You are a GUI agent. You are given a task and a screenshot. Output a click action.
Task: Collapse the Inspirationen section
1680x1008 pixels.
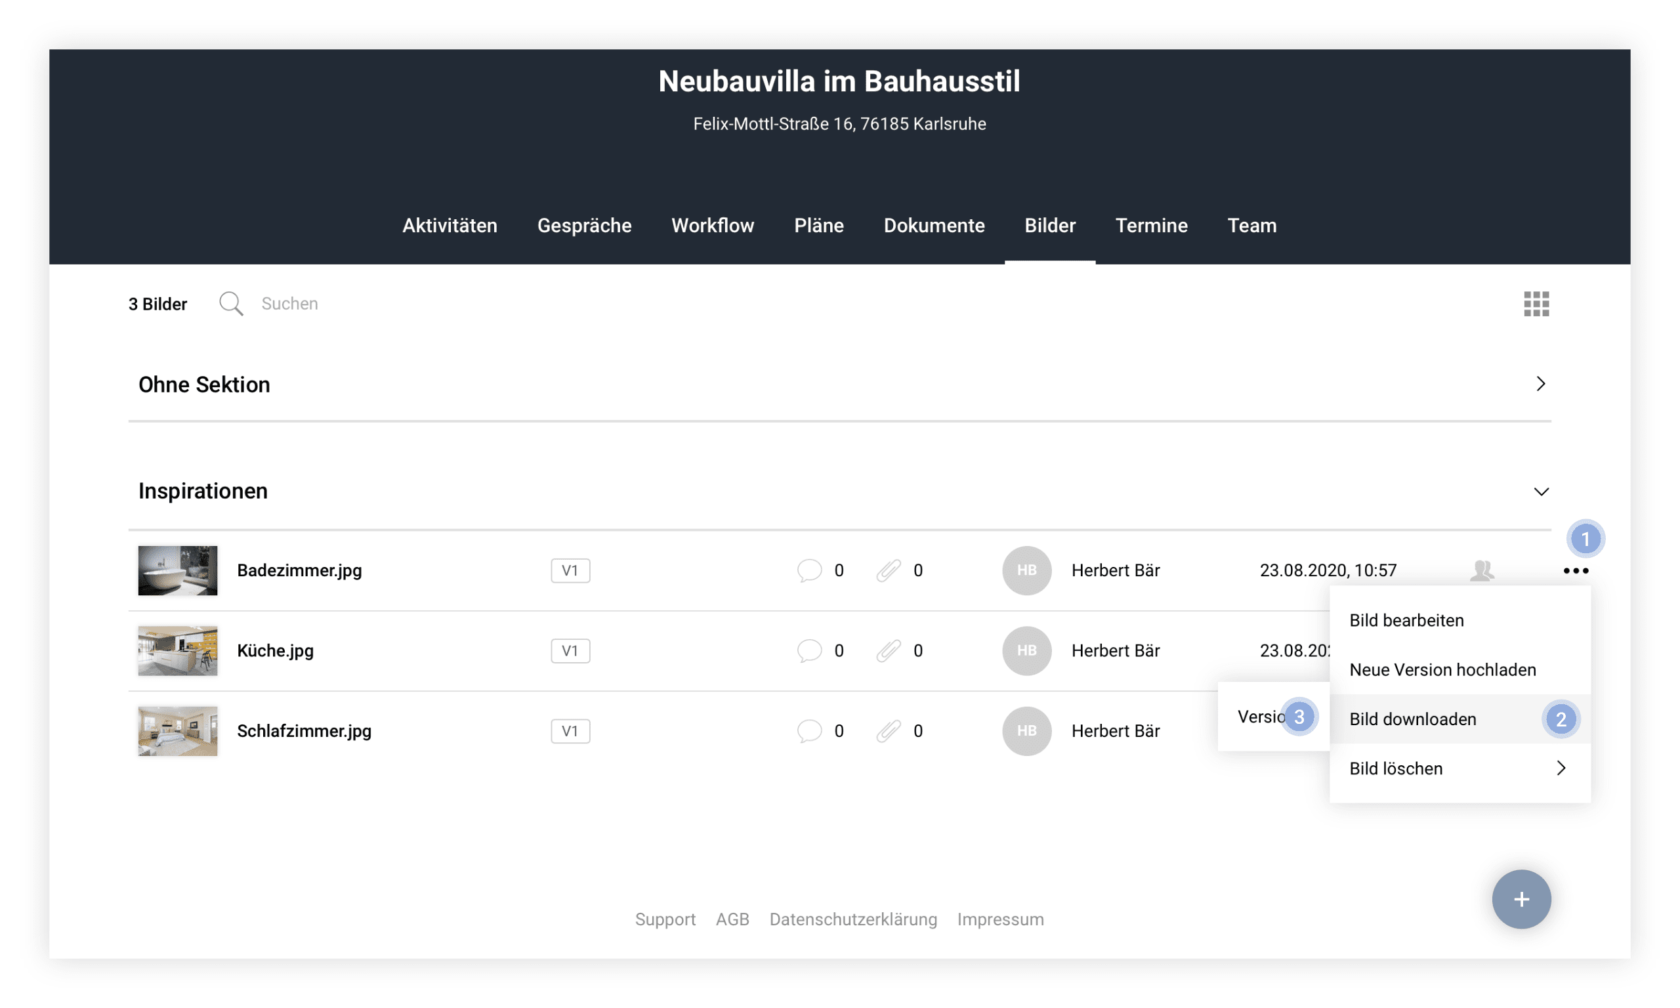click(1540, 491)
